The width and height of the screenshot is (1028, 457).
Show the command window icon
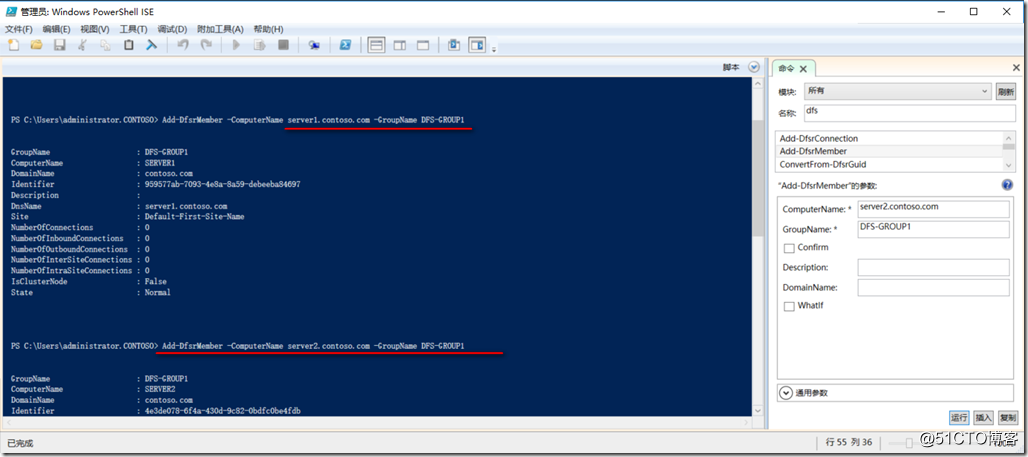point(454,45)
